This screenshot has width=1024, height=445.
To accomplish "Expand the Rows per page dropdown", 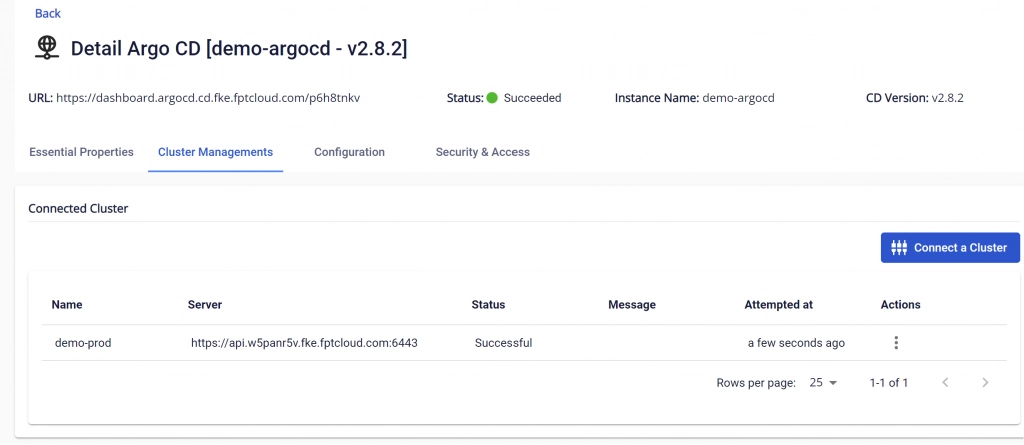I will click(x=823, y=383).
